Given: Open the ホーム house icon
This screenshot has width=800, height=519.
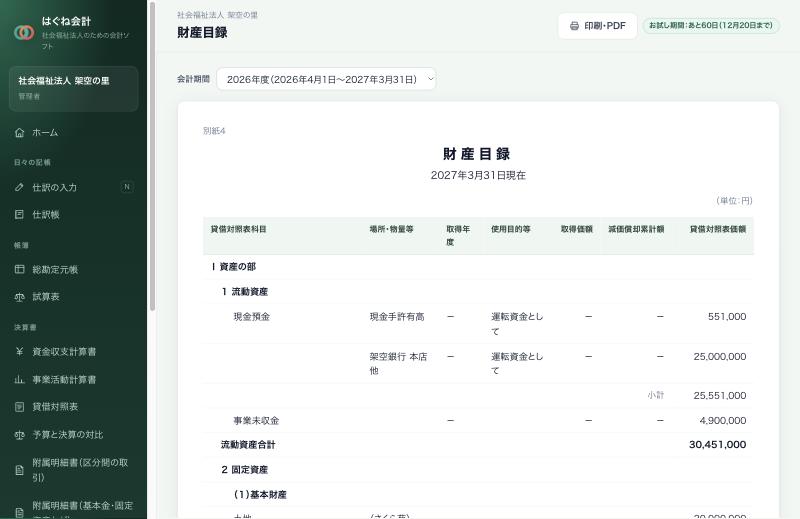Looking at the screenshot, I should pyautogui.click(x=19, y=133).
